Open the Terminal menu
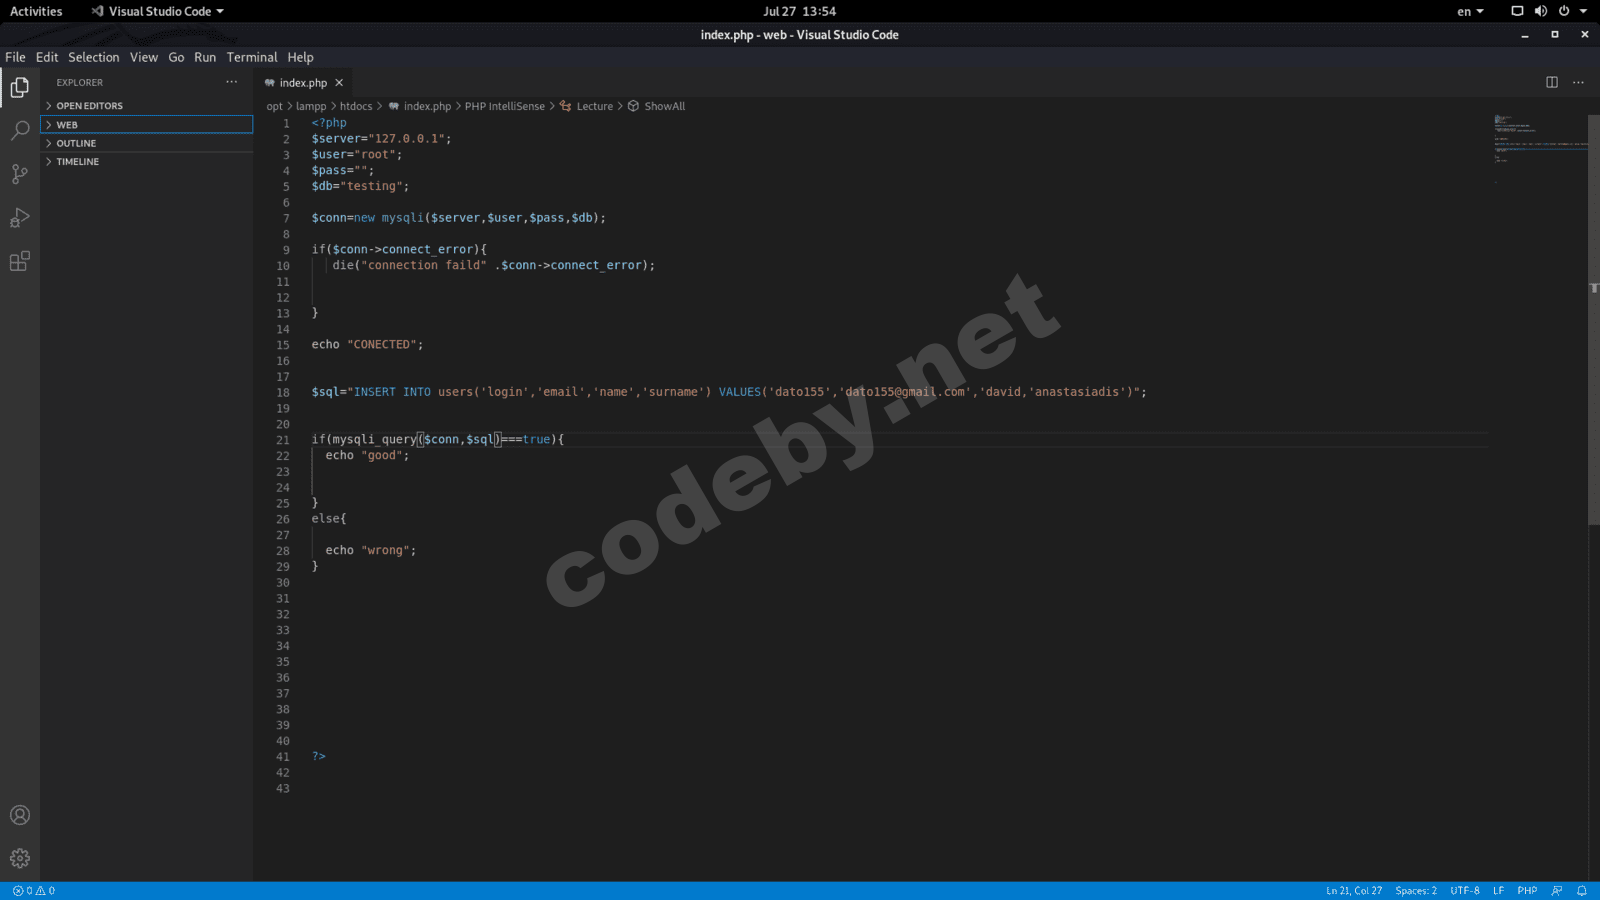This screenshot has width=1600, height=900. (x=251, y=57)
